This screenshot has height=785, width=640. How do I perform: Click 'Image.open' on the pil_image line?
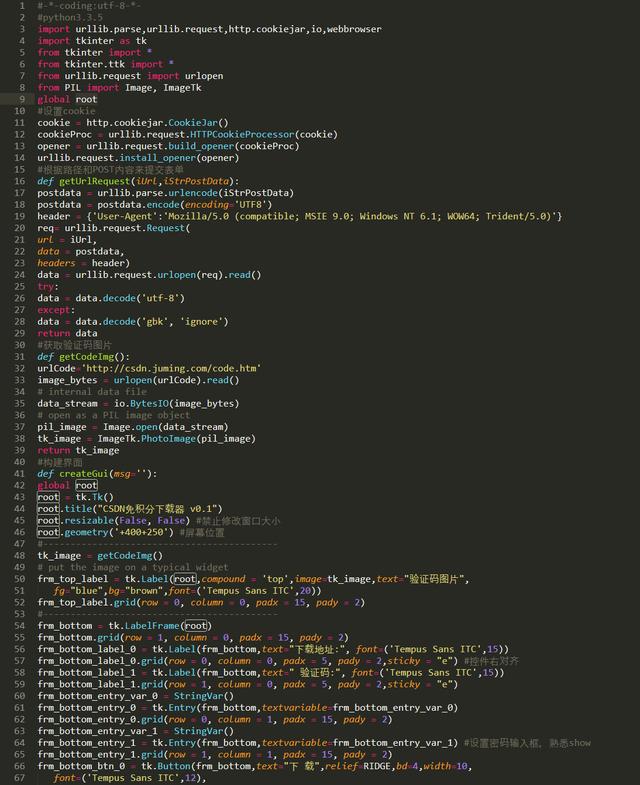click(130, 427)
